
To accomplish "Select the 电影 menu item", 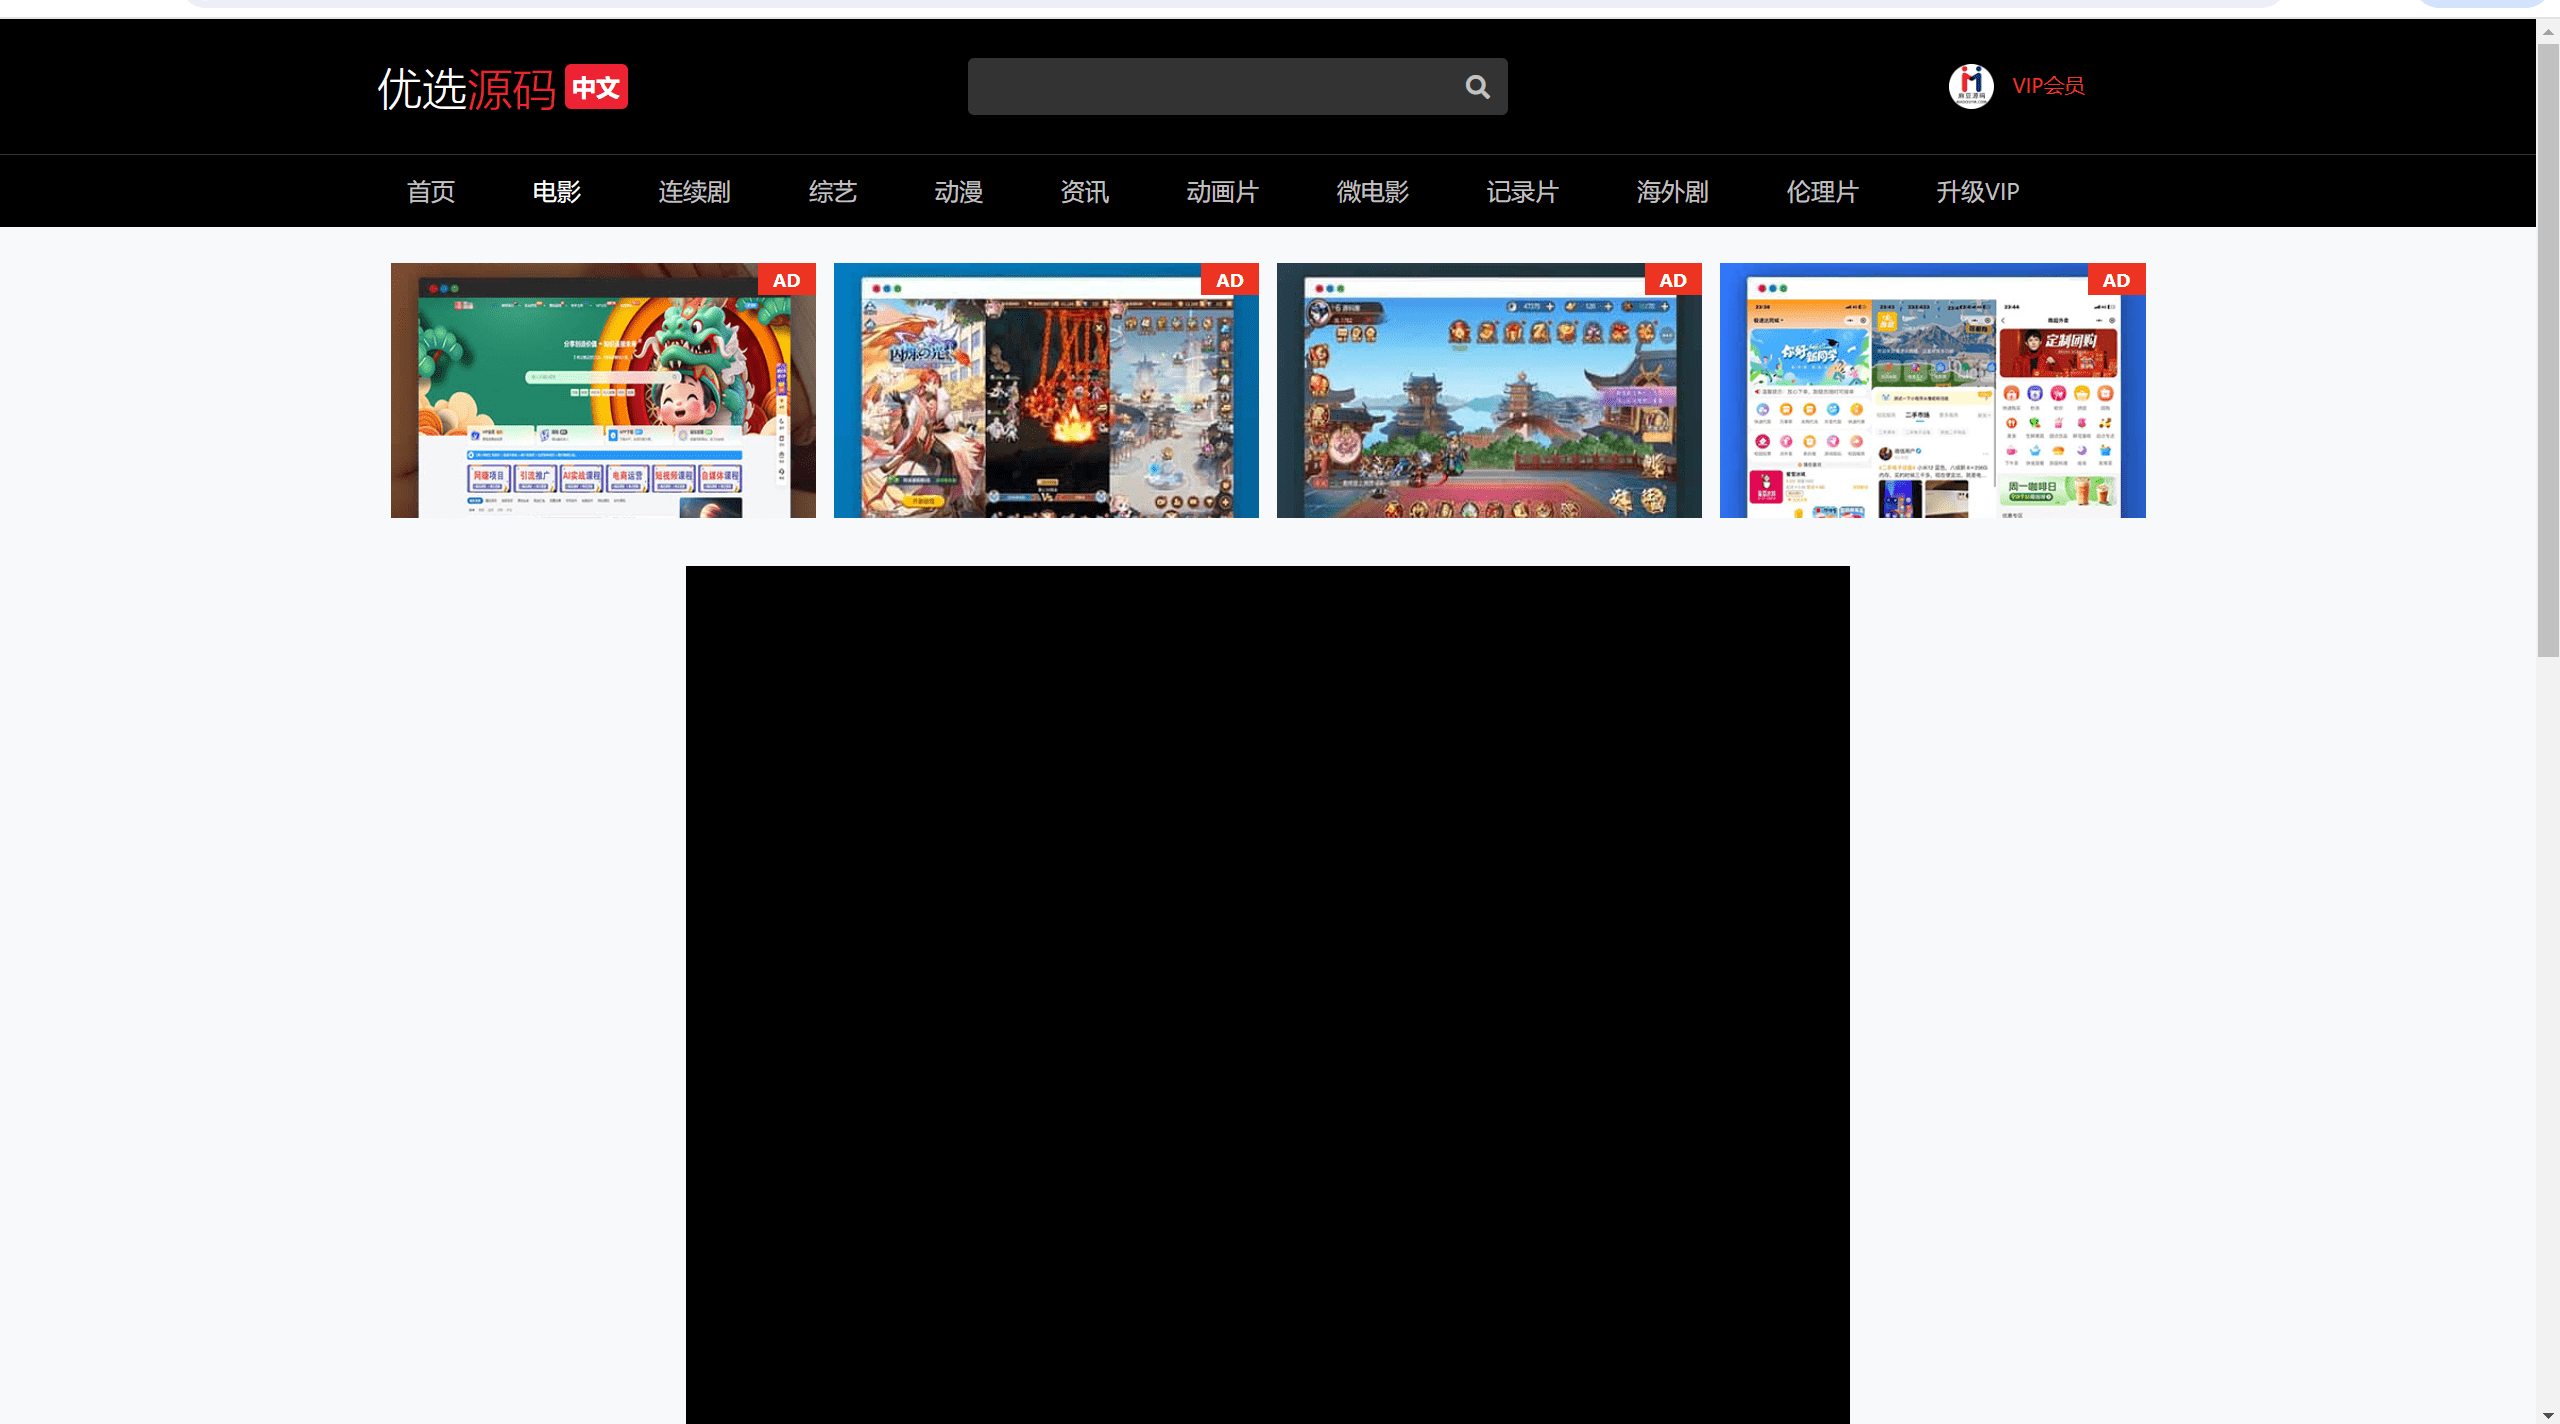I will click(557, 191).
